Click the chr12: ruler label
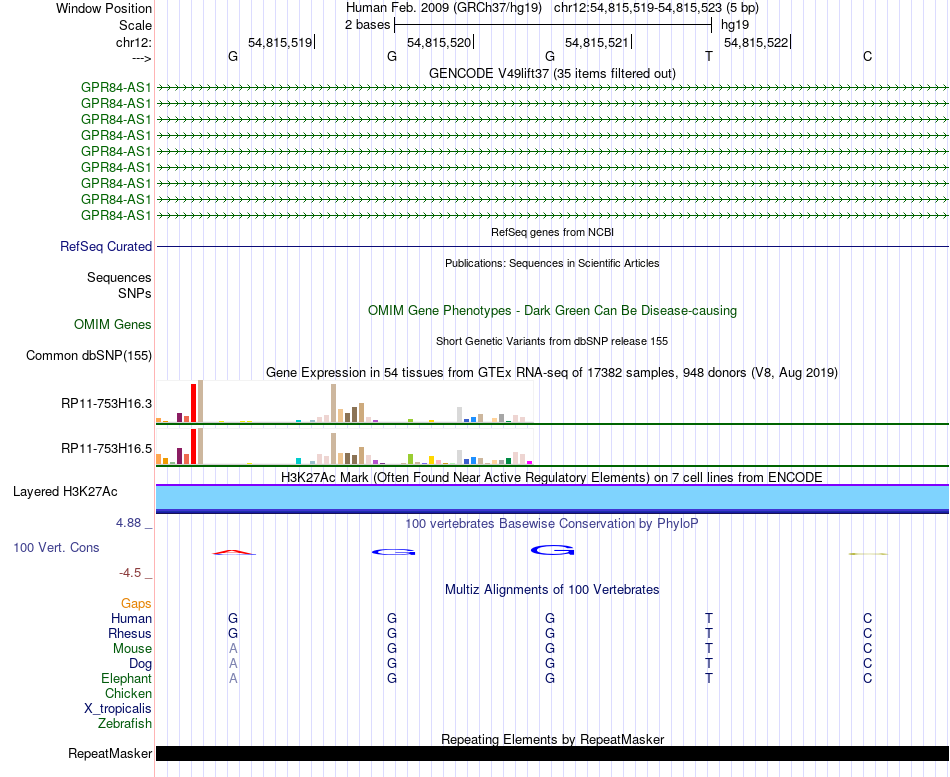 (133, 42)
